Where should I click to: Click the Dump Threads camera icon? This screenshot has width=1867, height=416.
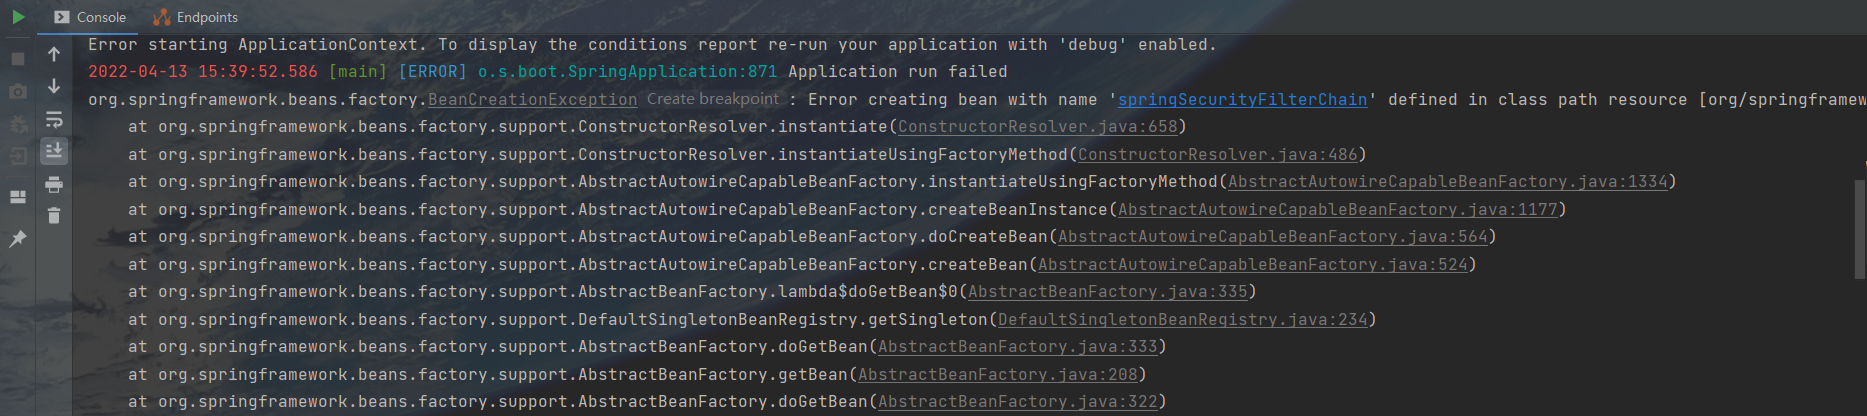tap(18, 91)
